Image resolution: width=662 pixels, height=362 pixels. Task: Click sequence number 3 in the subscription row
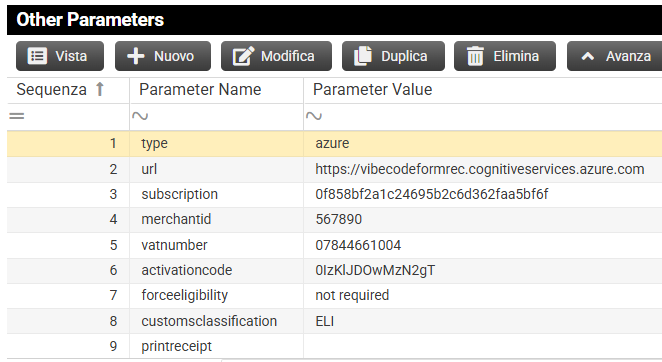pyautogui.click(x=113, y=194)
